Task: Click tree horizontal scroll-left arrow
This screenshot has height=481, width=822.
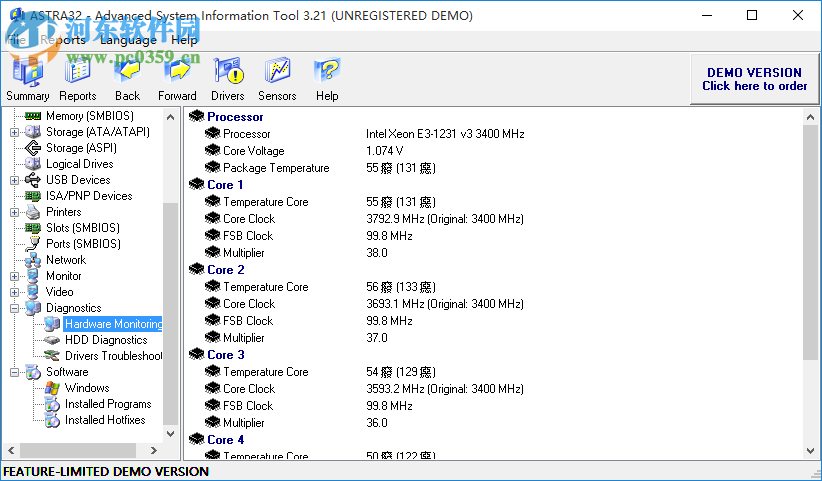Action: (x=12, y=450)
